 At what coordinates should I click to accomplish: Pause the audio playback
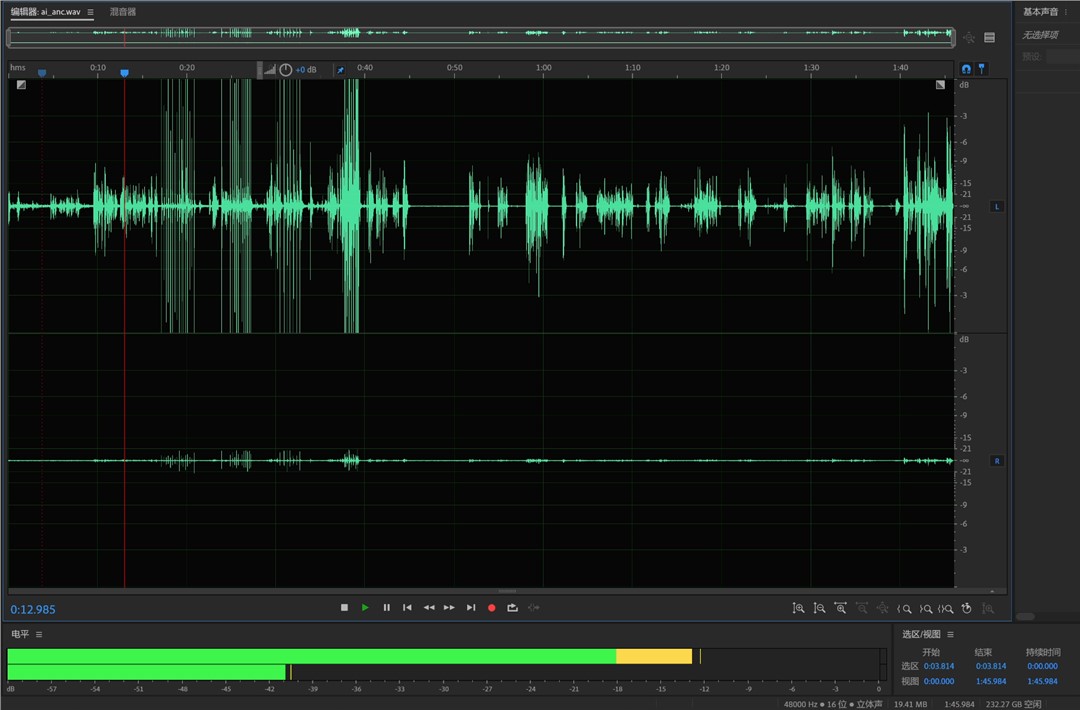[x=386, y=607]
